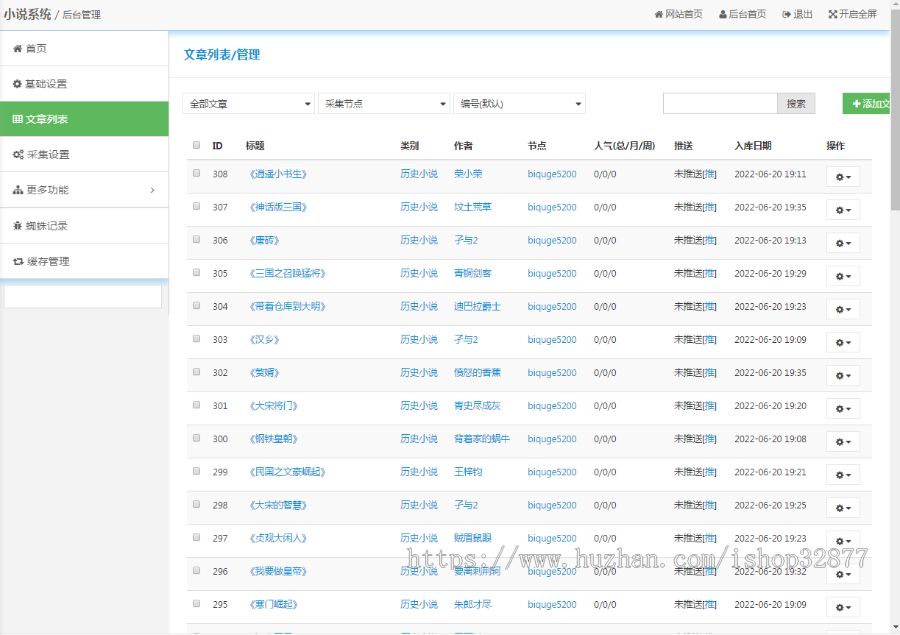This screenshot has width=900, height=635.
Task: Click author link 青铜剑客
Action: tap(472, 273)
